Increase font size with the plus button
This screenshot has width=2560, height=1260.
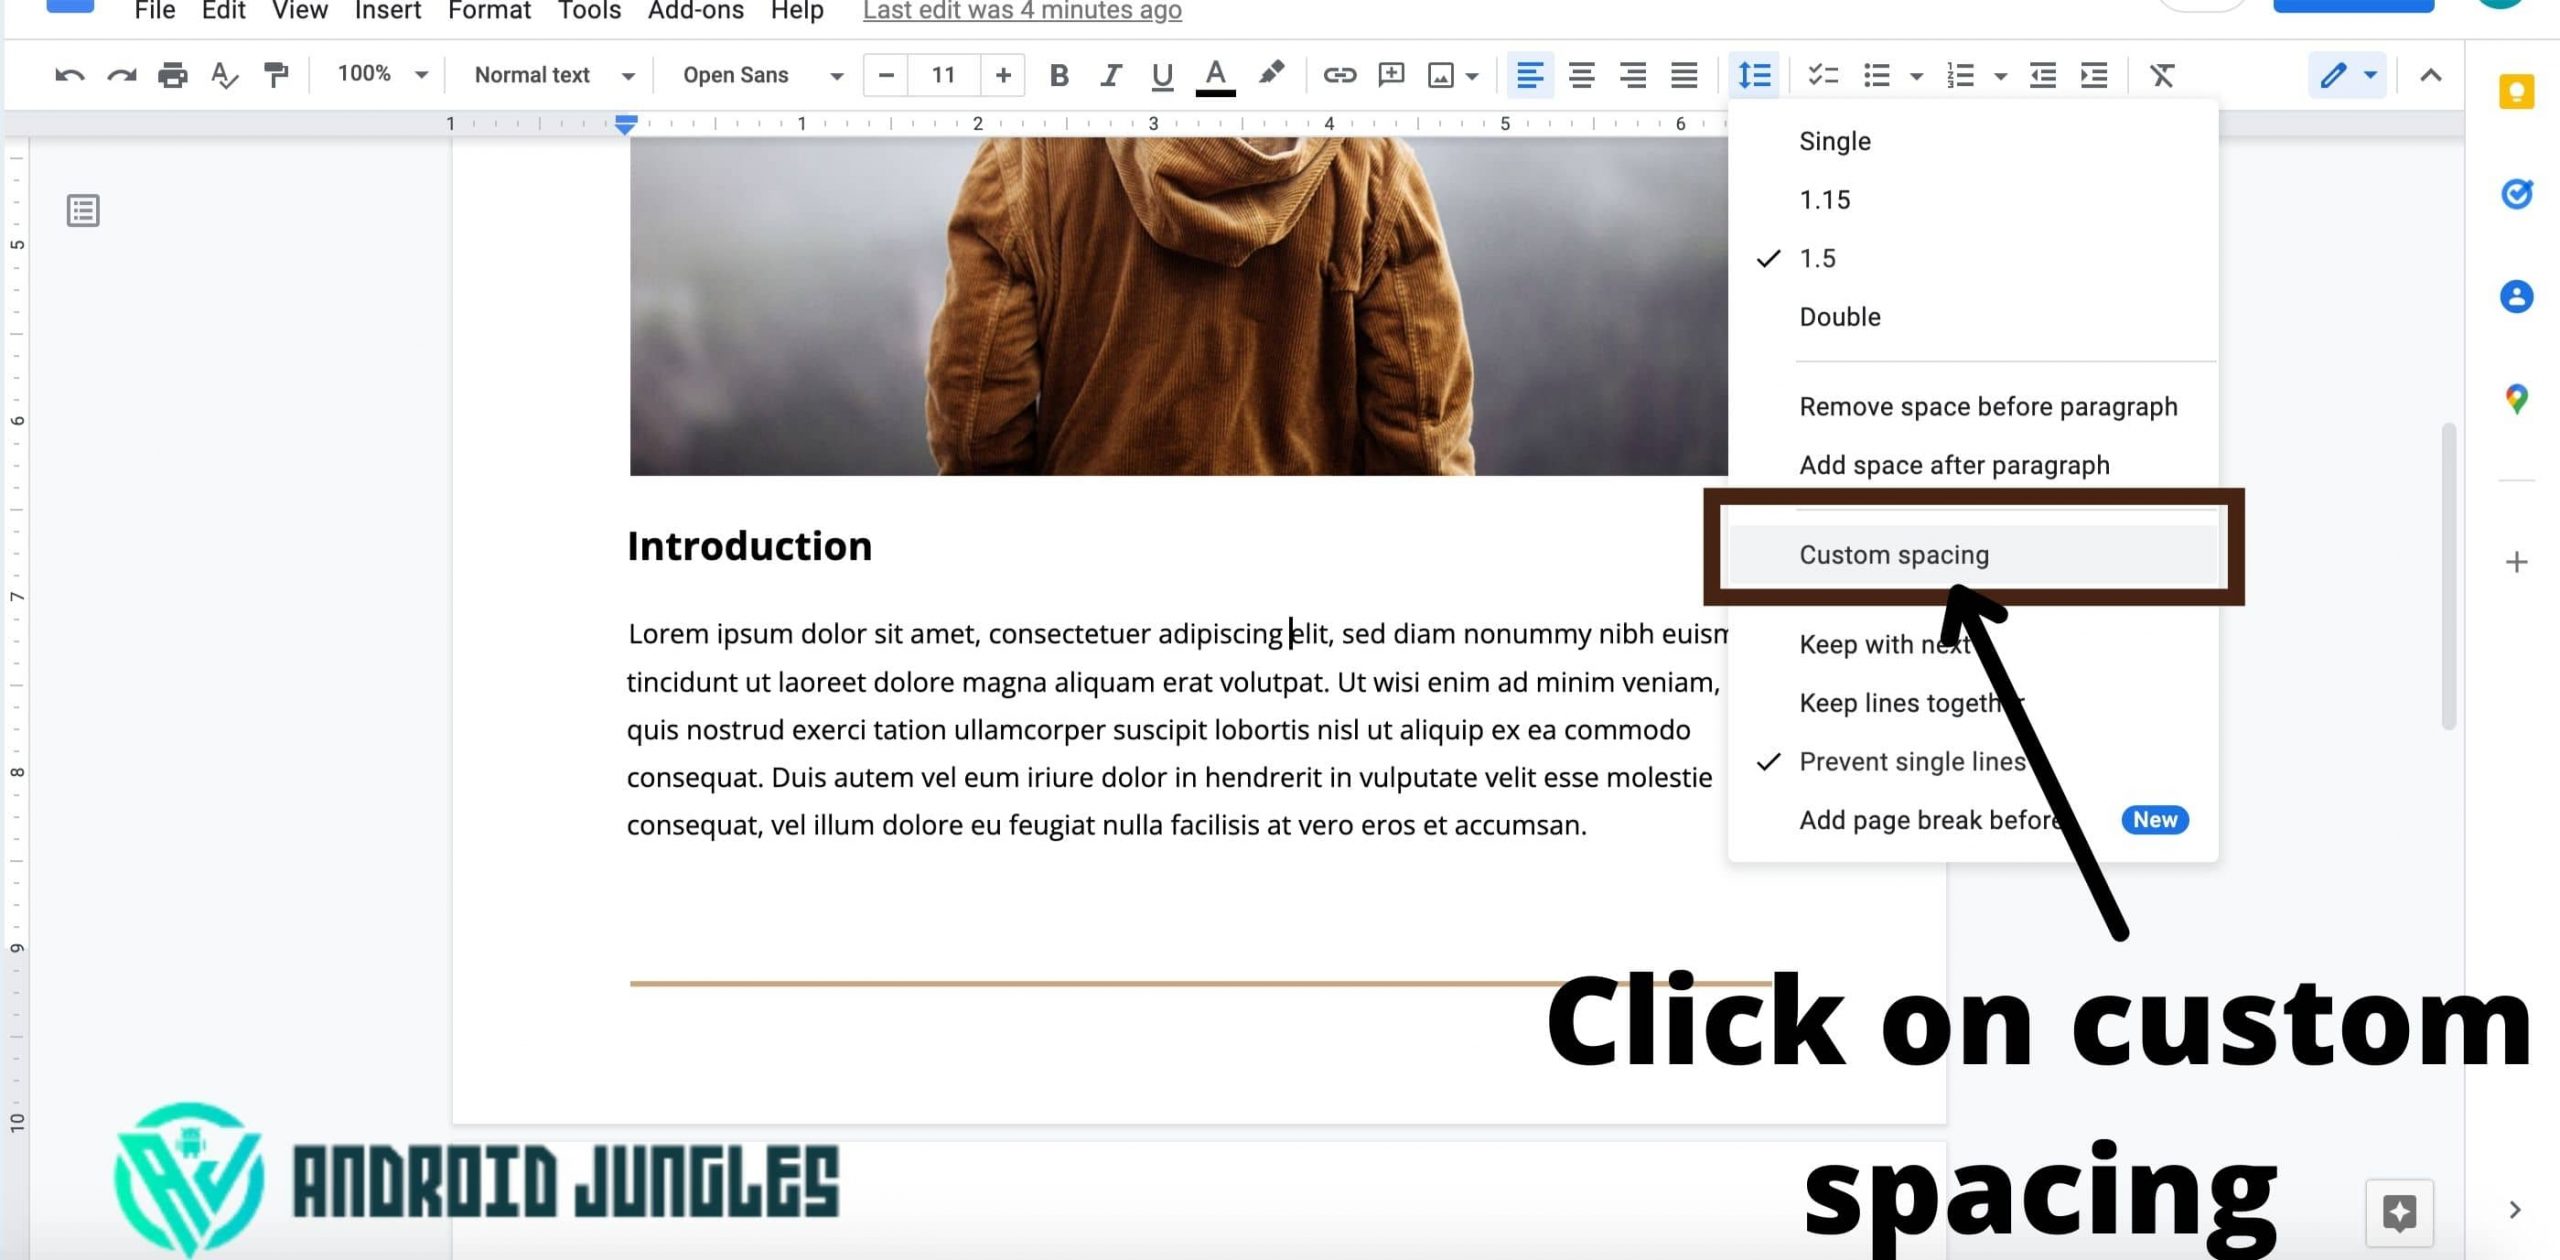[1003, 75]
